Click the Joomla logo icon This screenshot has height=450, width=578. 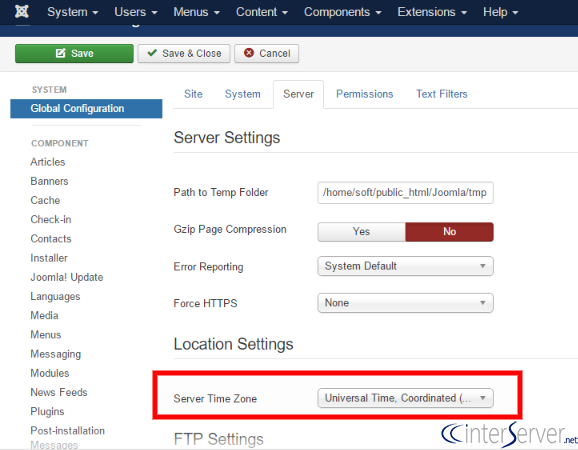tap(22, 11)
